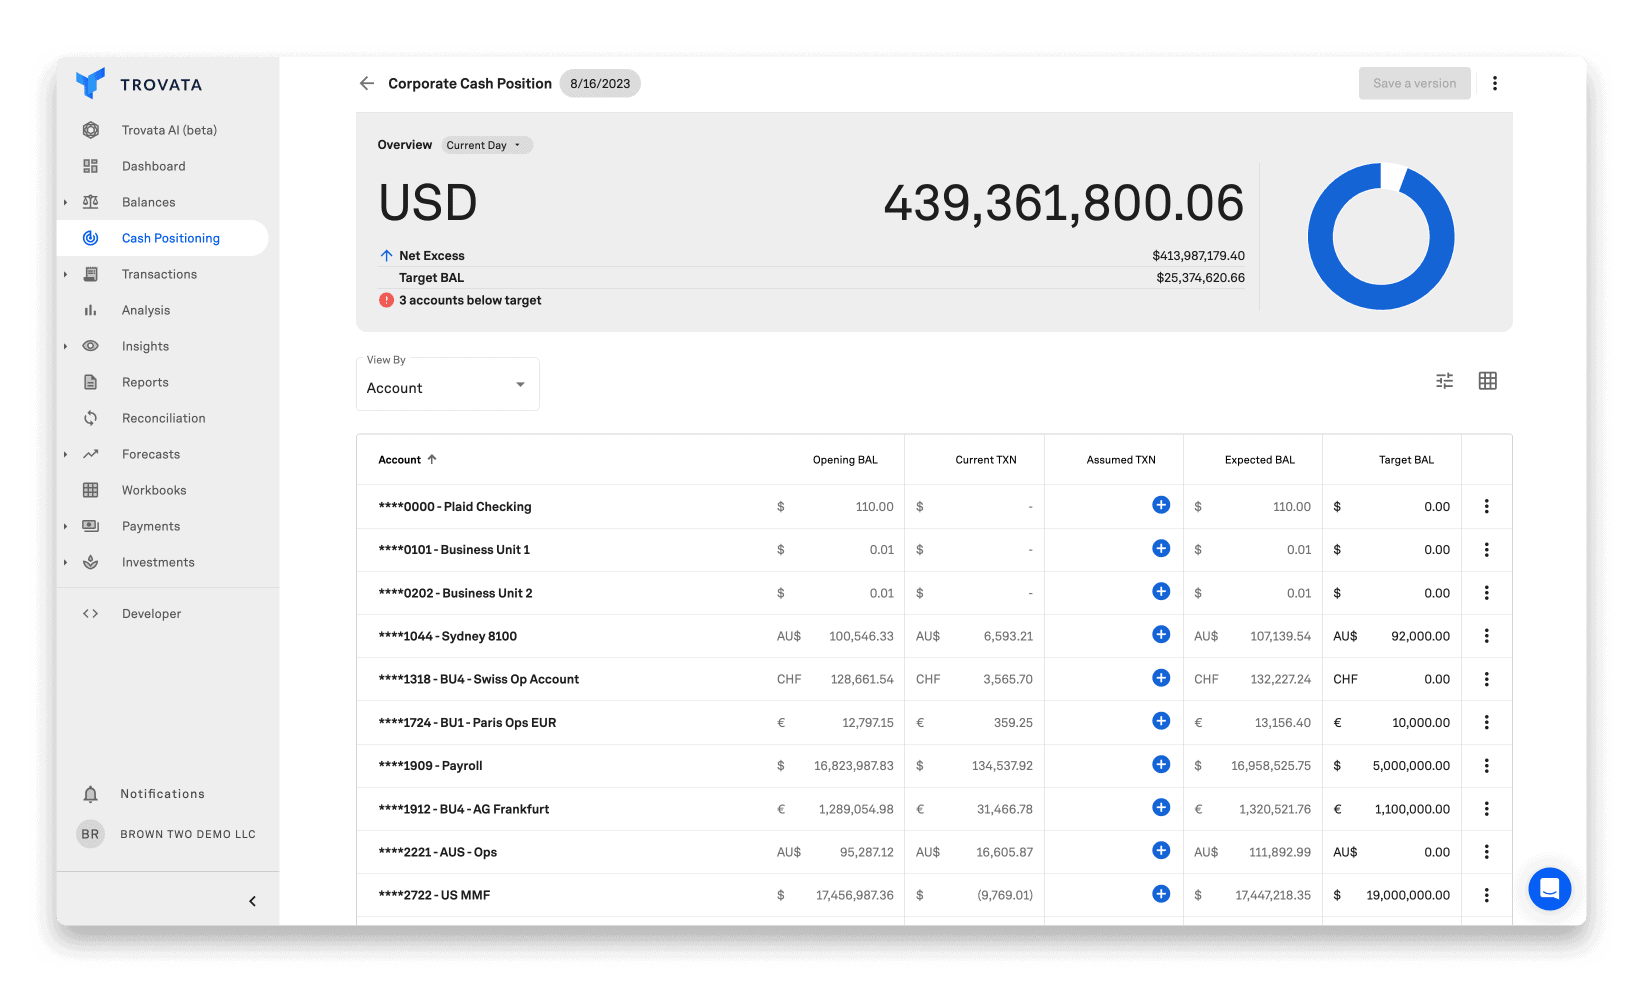The width and height of the screenshot is (1643, 982).
Task: Click the Analysis bar chart icon
Action: [x=91, y=310]
